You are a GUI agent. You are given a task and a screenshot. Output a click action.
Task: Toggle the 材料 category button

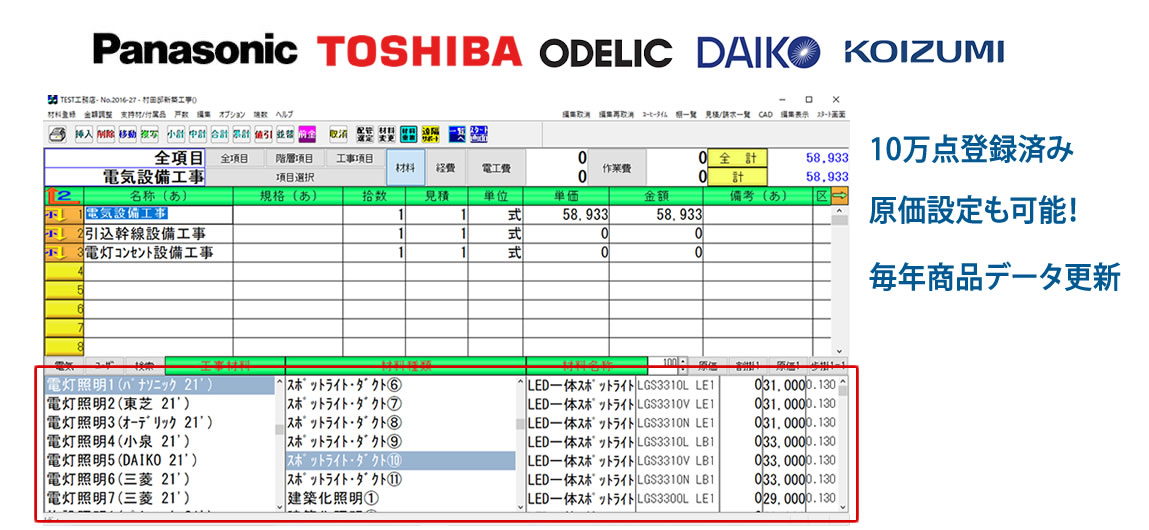click(405, 168)
